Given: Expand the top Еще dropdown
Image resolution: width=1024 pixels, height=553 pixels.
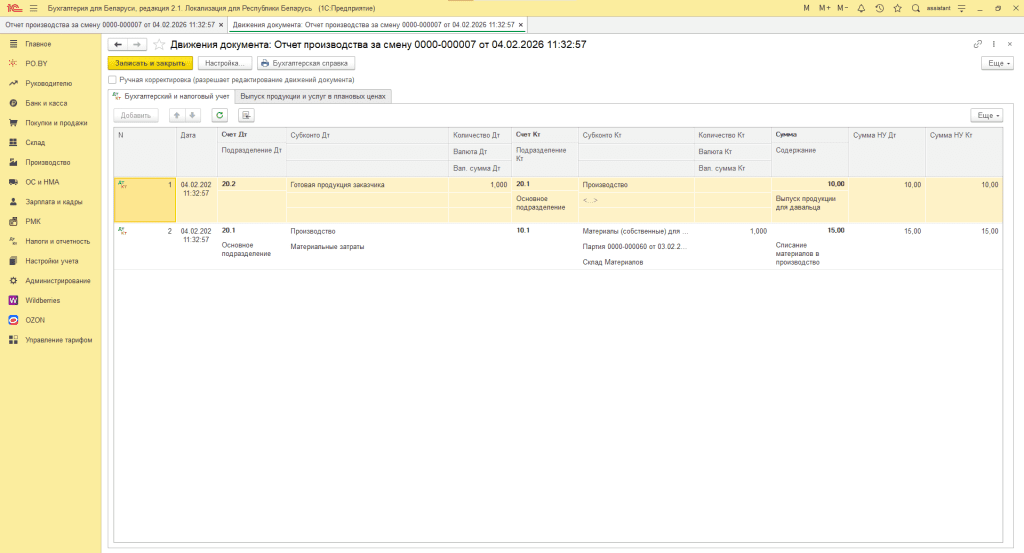Looking at the screenshot, I should tap(997, 63).
